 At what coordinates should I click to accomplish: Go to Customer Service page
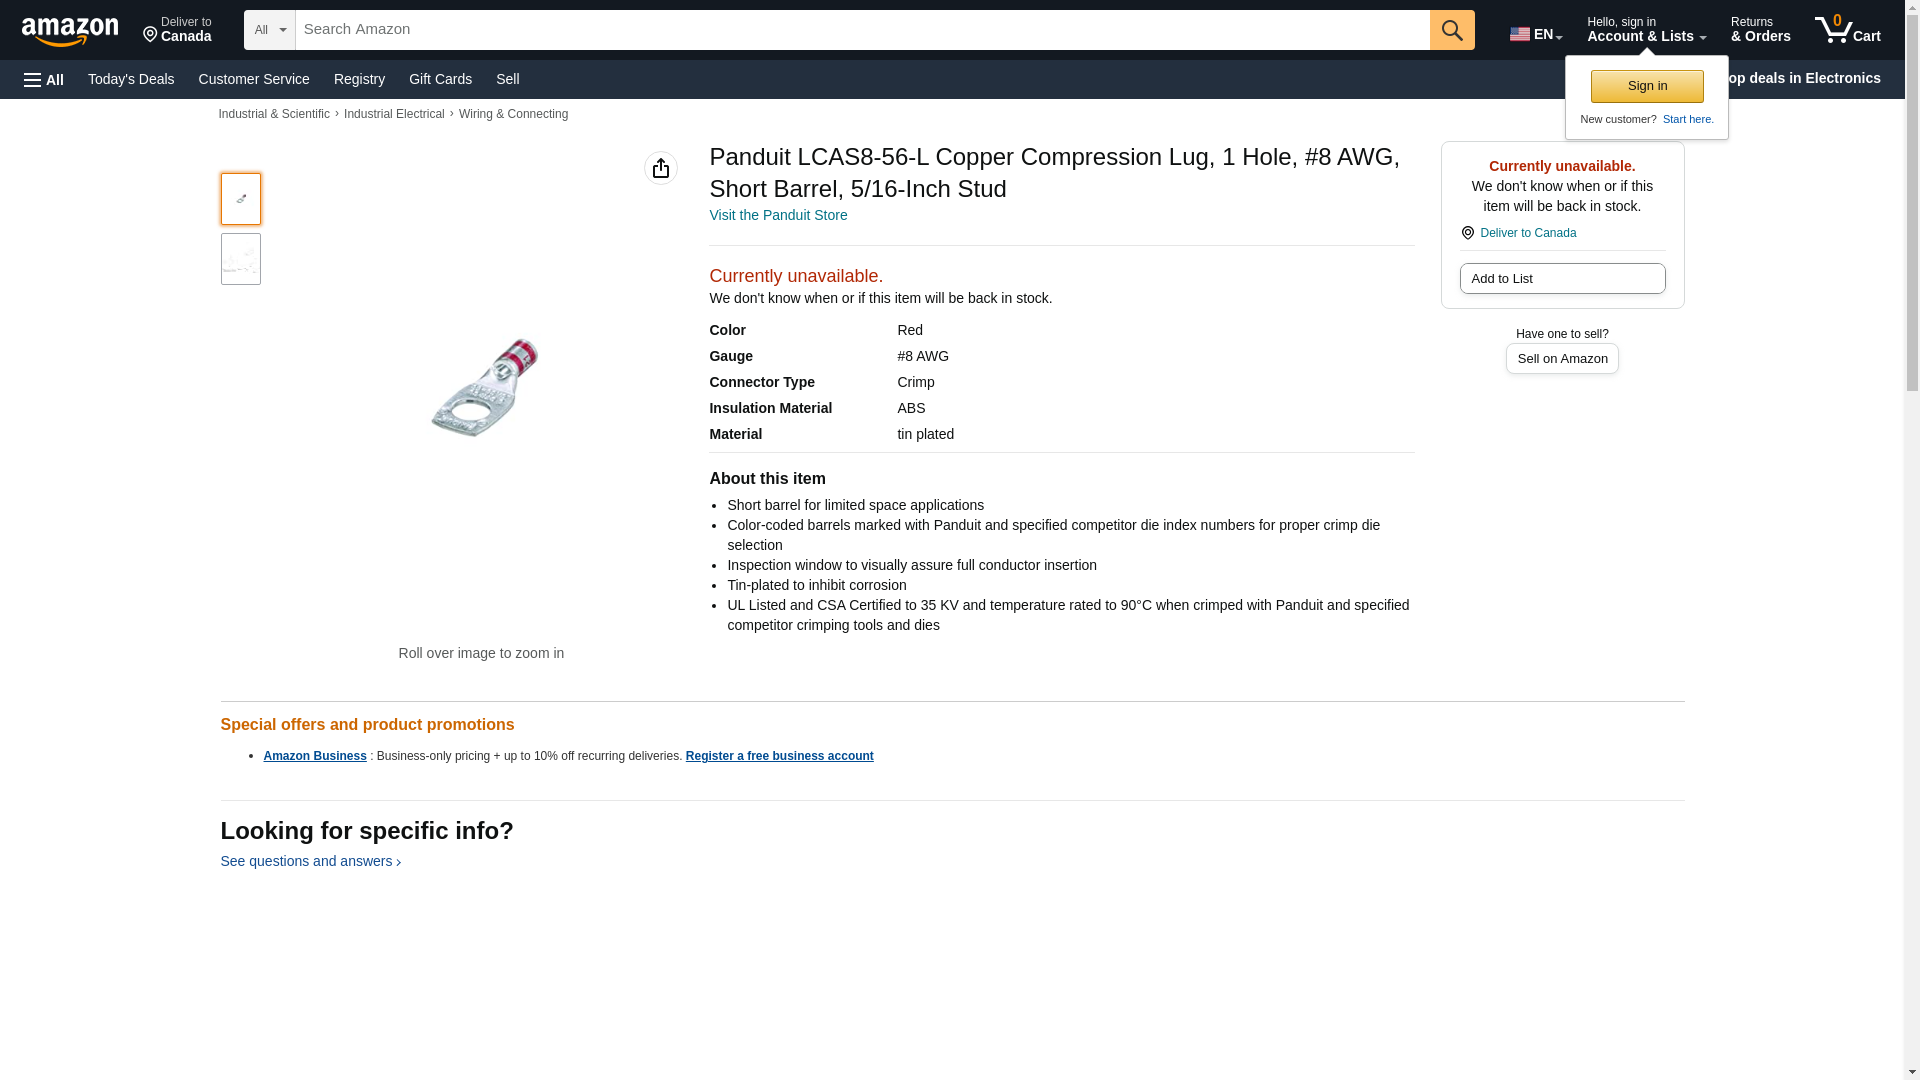[x=254, y=79]
